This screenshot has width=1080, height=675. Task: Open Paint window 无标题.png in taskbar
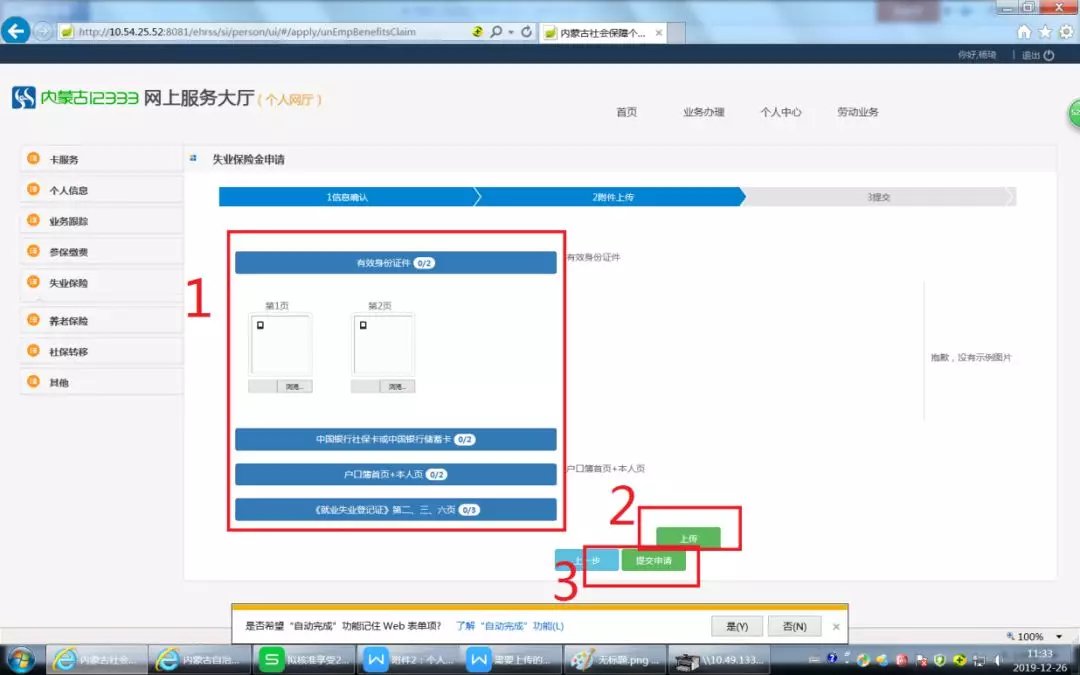[614, 660]
